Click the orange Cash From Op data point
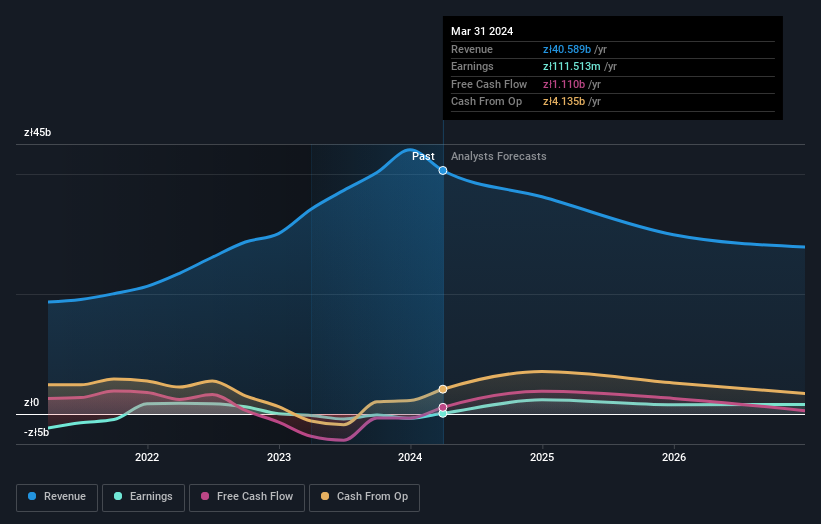This screenshot has height=524, width=821. [443, 389]
